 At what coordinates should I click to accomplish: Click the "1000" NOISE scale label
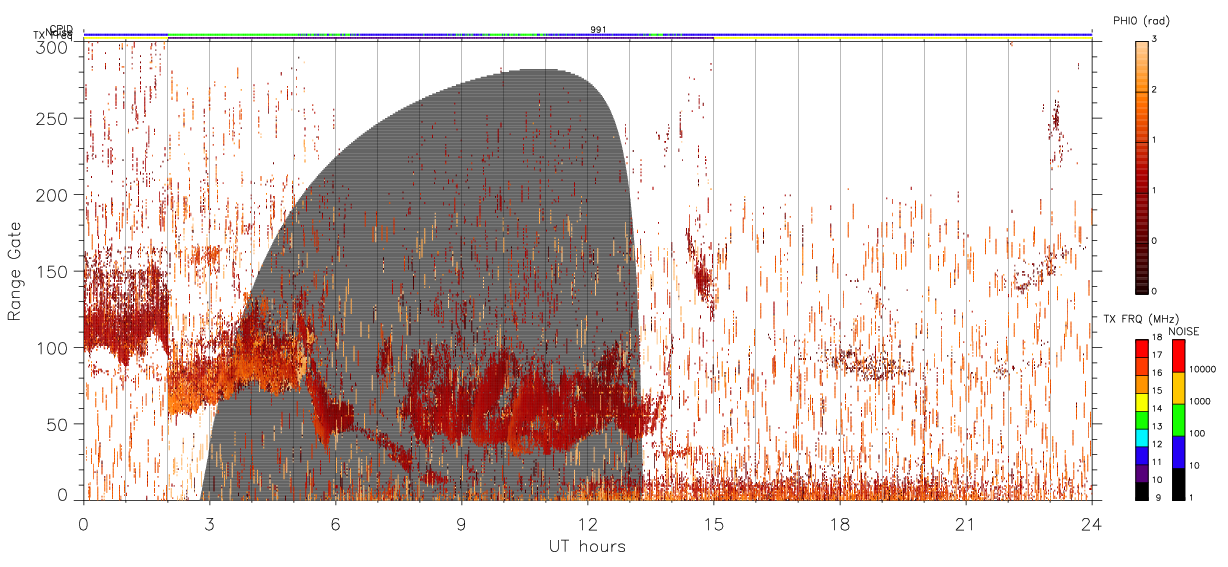[1199, 401]
